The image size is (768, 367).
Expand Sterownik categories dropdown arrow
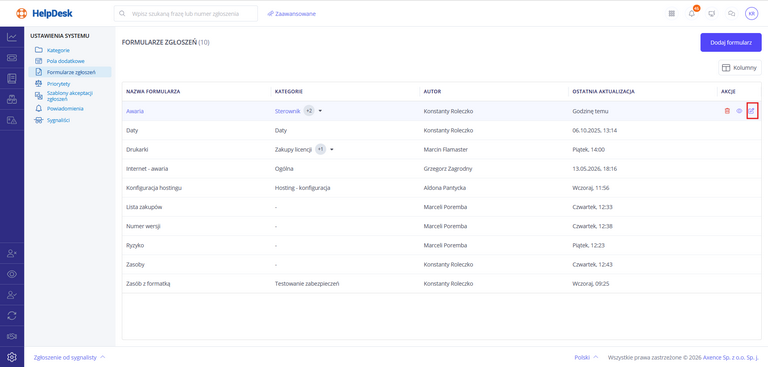[x=320, y=111]
